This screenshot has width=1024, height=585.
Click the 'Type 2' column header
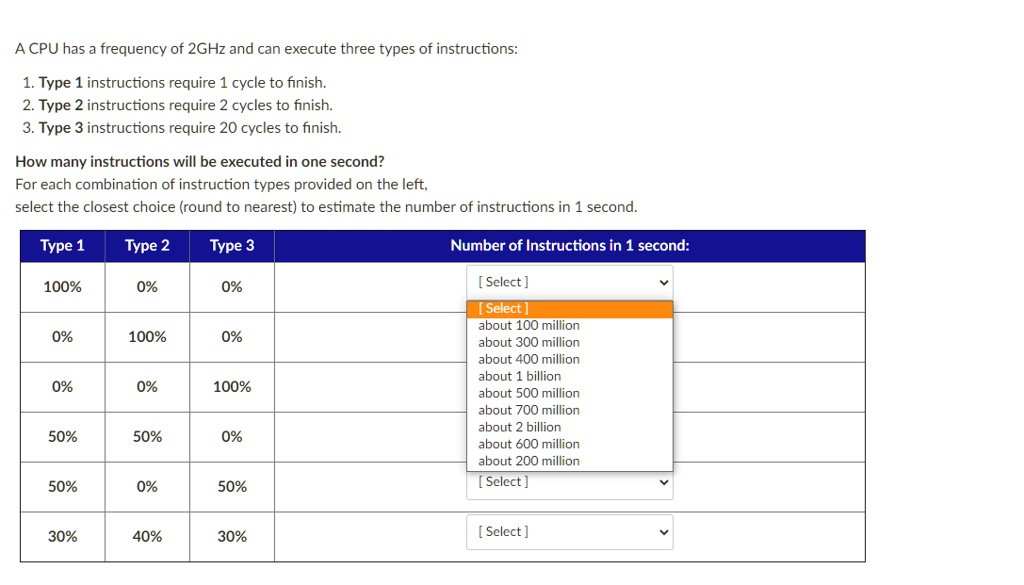(x=147, y=245)
